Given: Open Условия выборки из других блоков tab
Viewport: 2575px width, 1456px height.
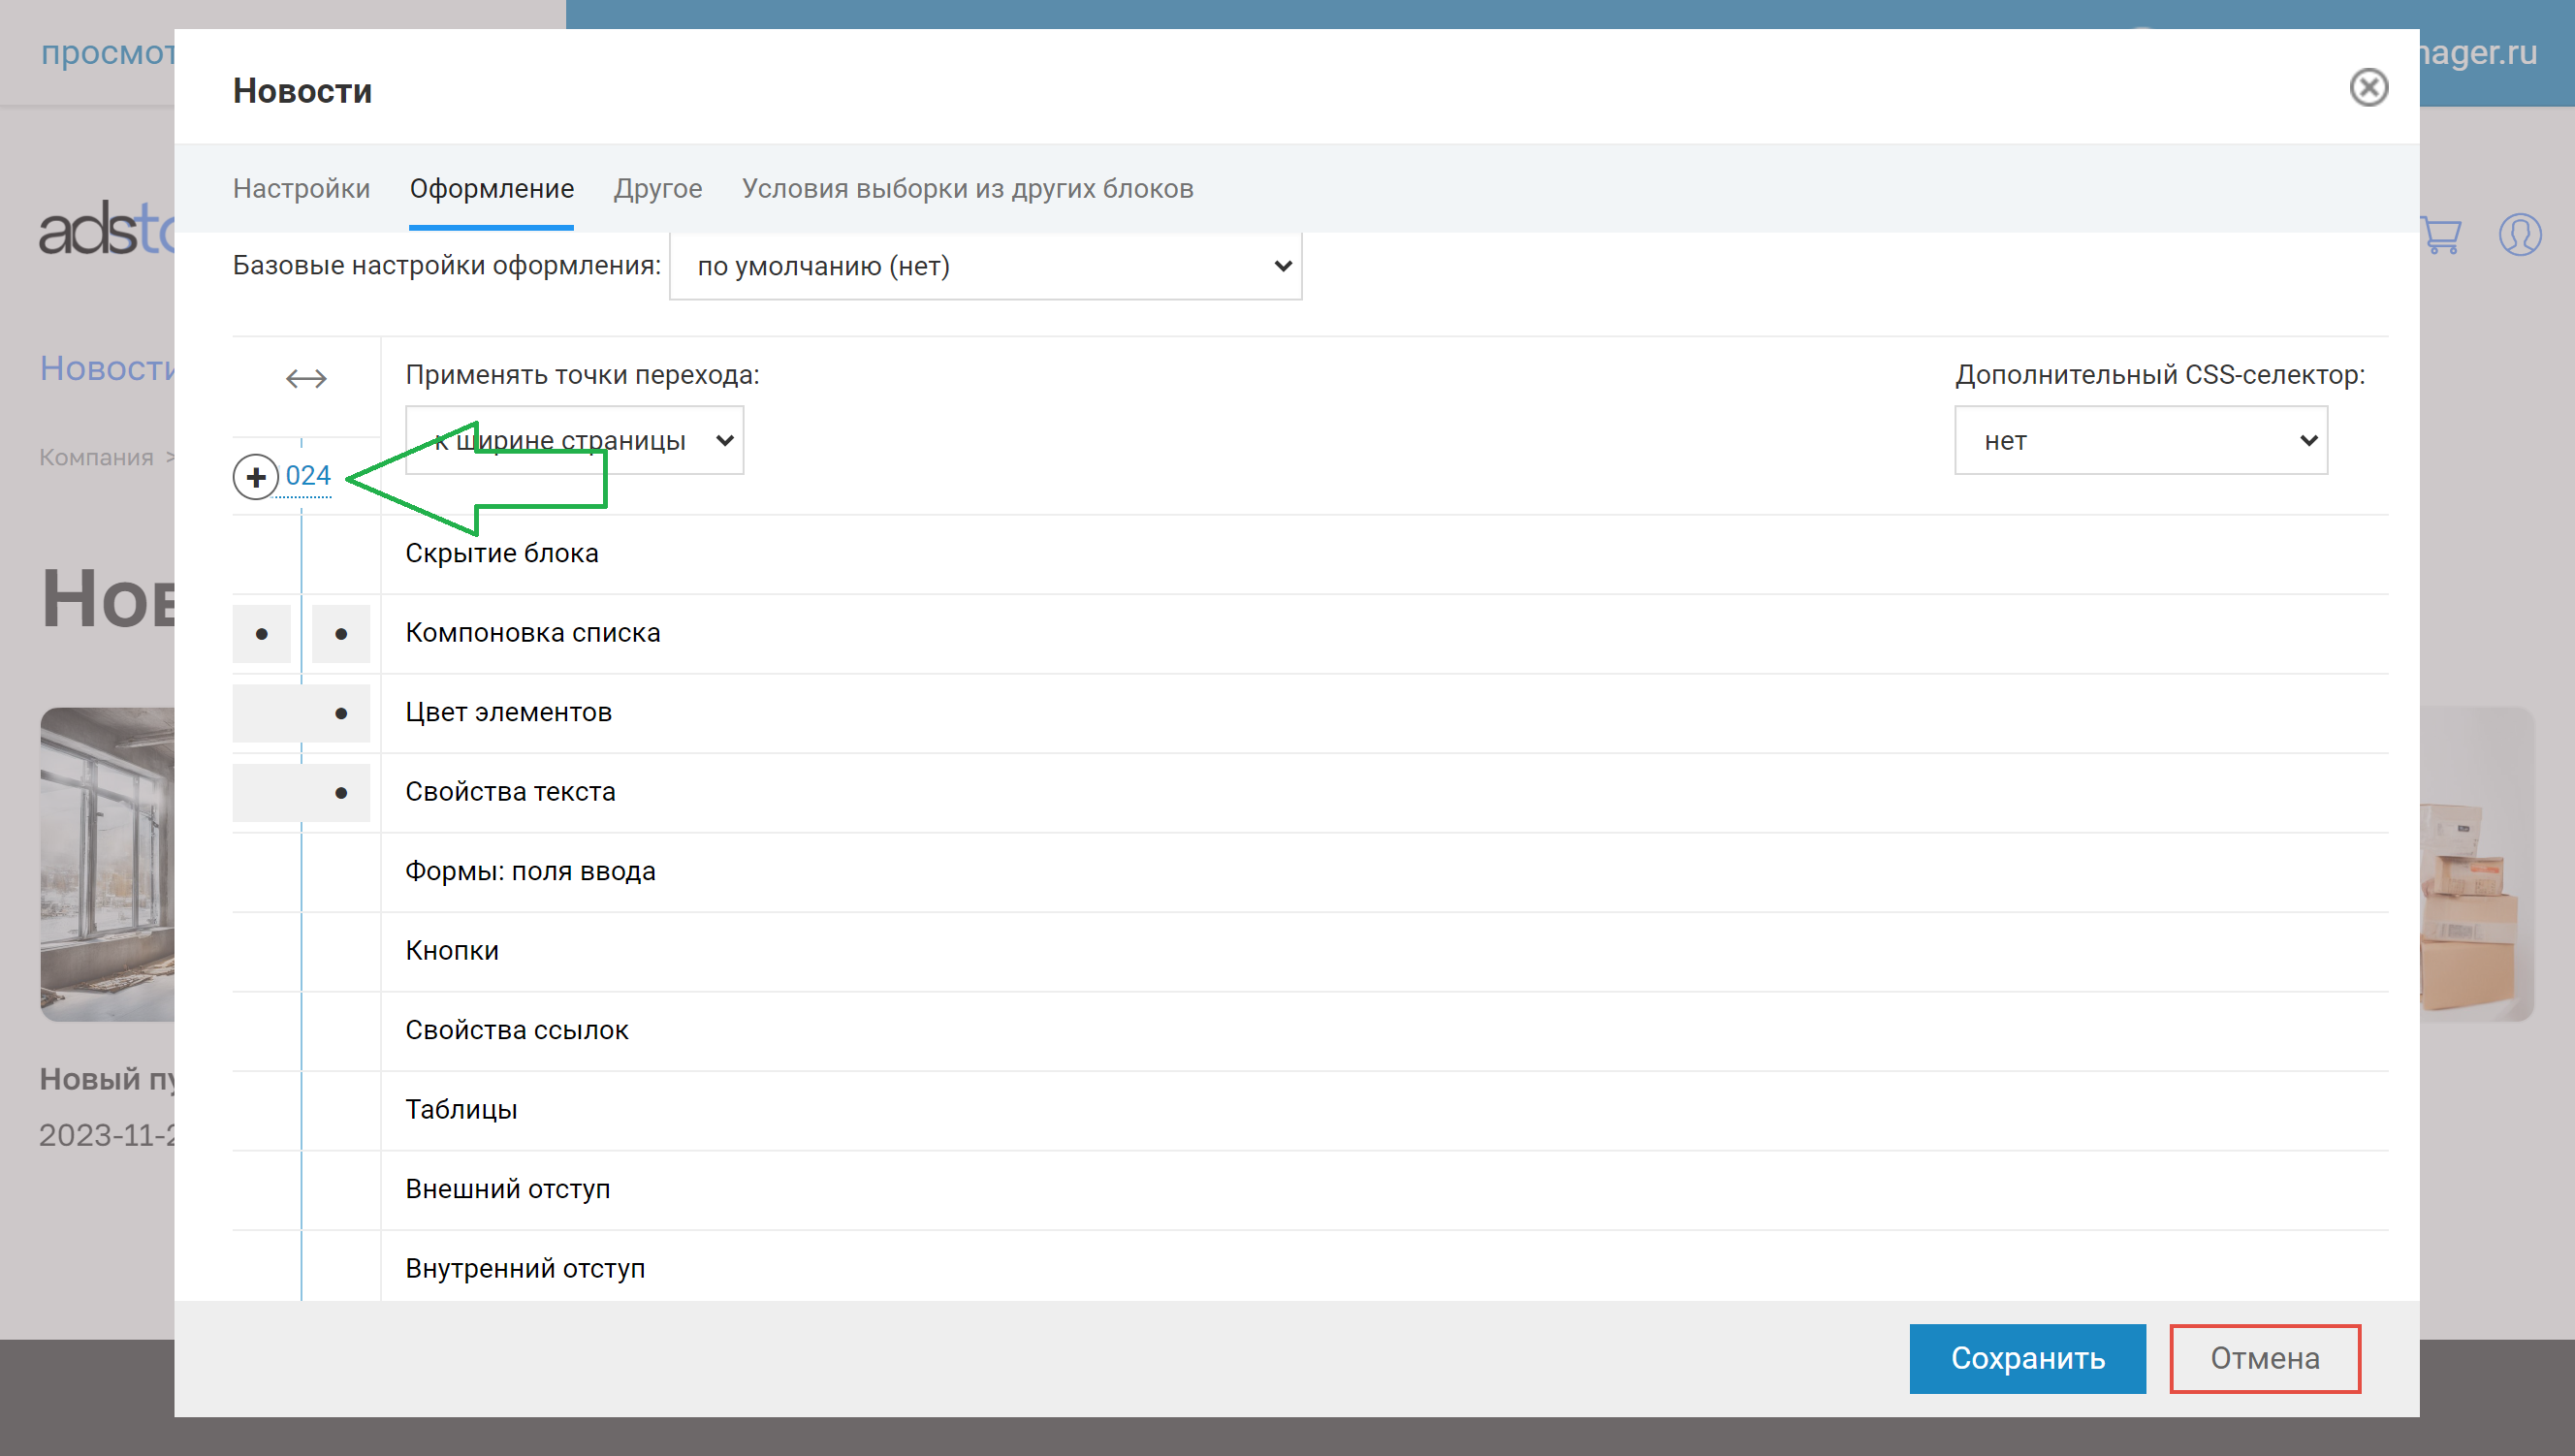Looking at the screenshot, I should (967, 189).
